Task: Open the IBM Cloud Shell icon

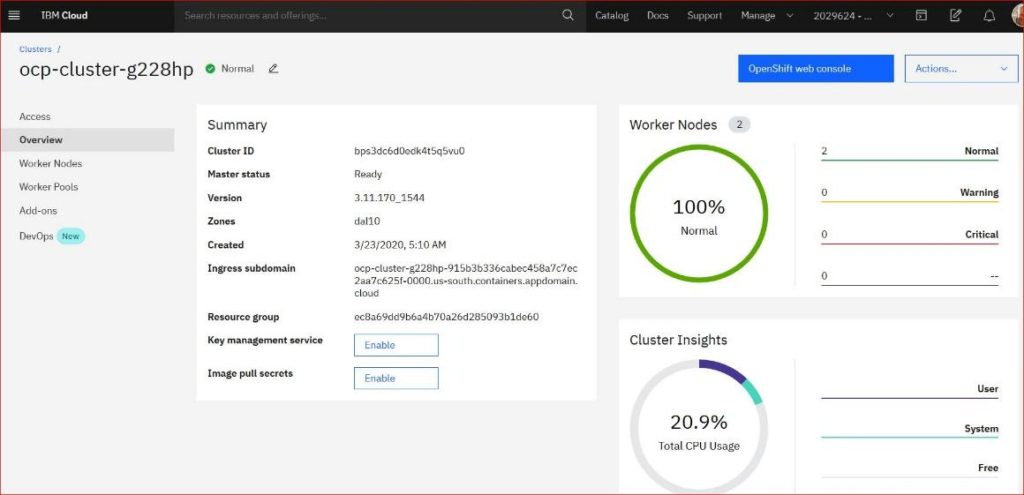Action: tap(921, 16)
